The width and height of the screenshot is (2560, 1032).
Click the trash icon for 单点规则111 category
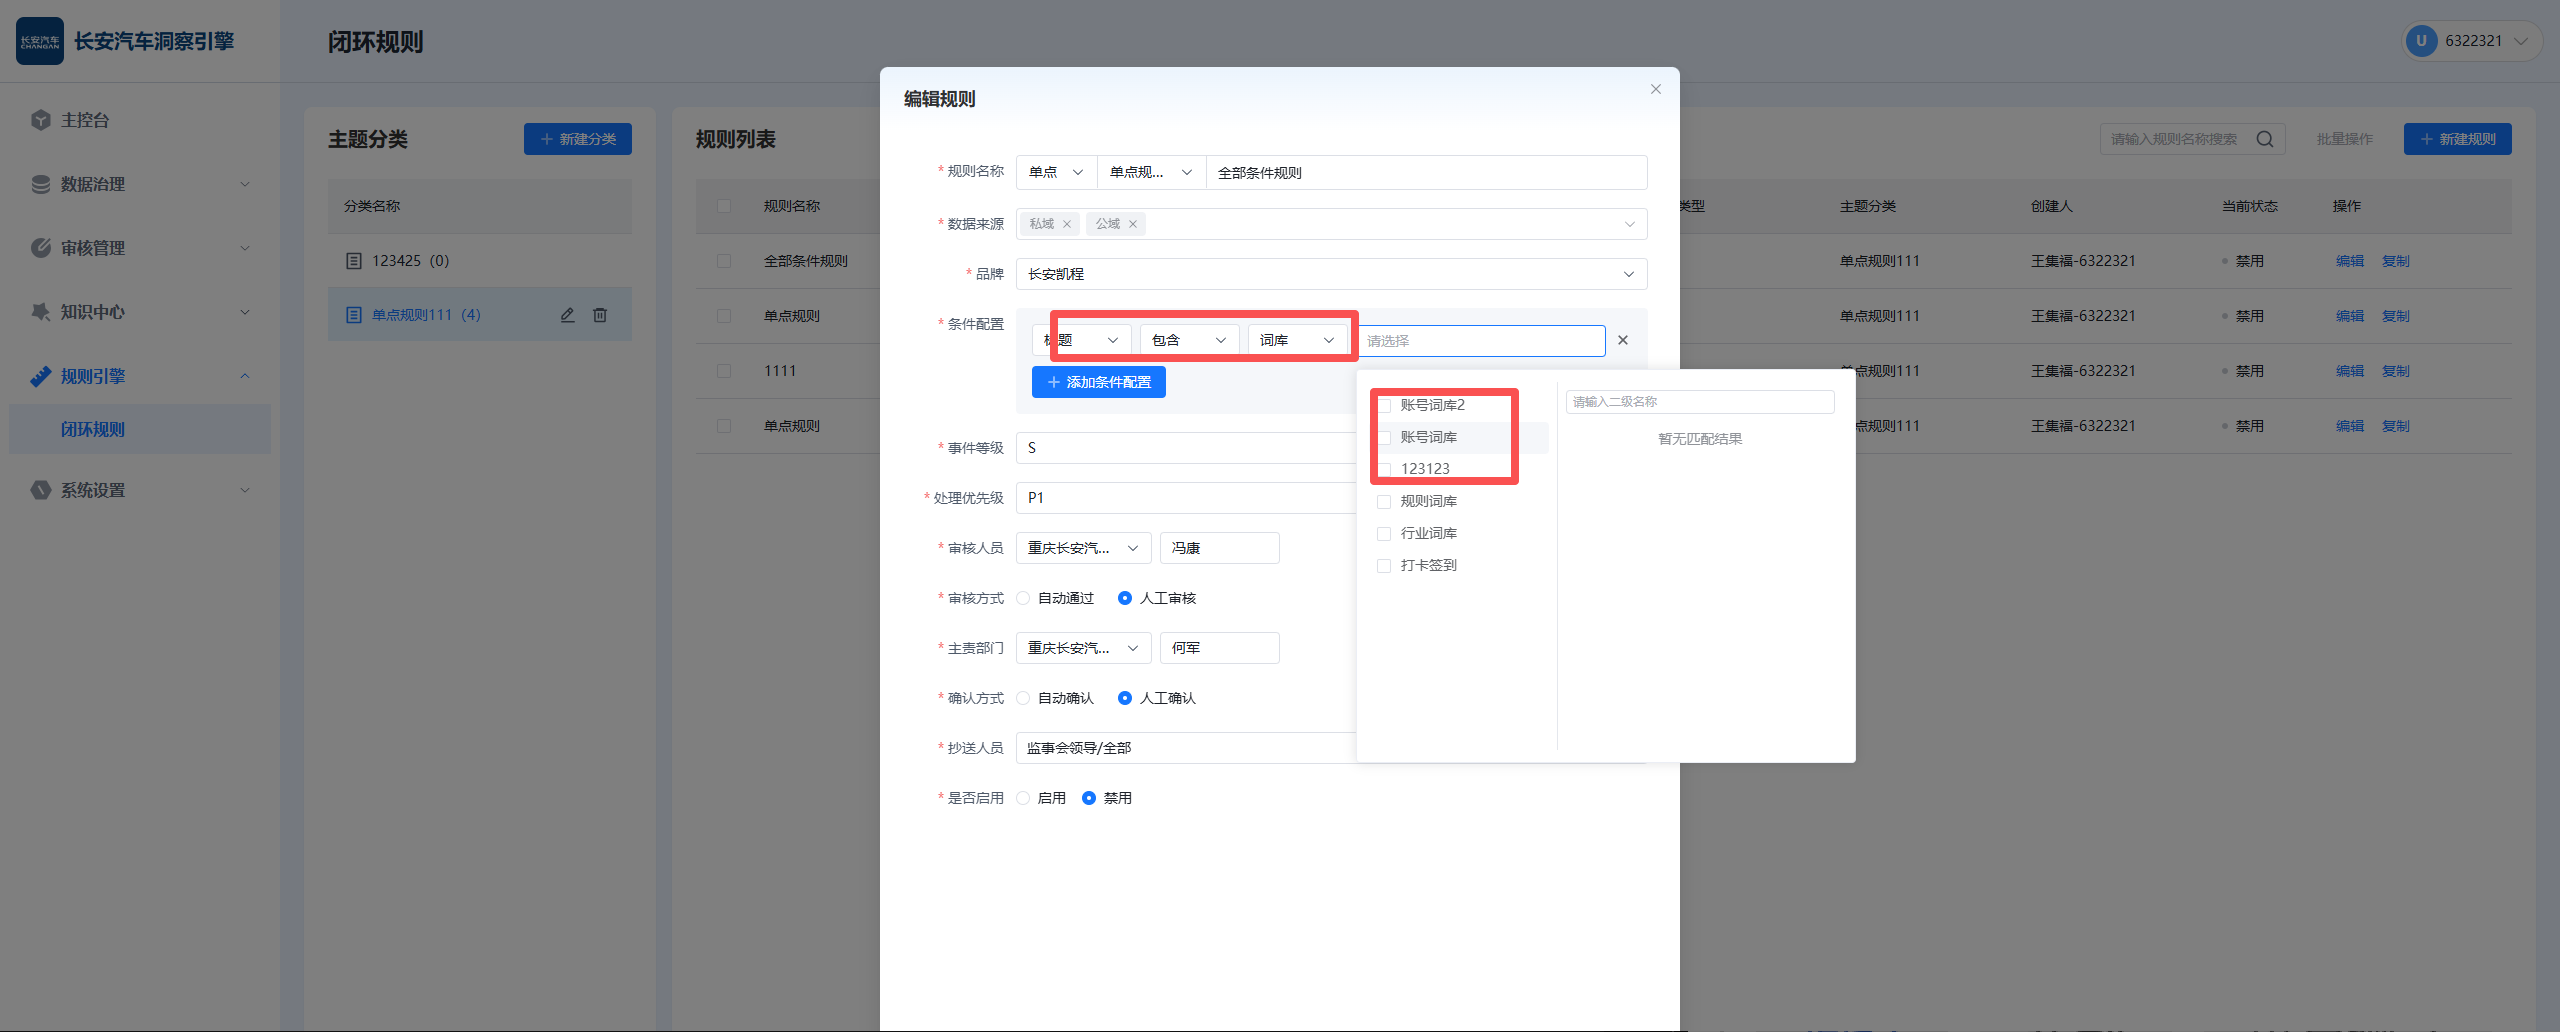point(600,315)
